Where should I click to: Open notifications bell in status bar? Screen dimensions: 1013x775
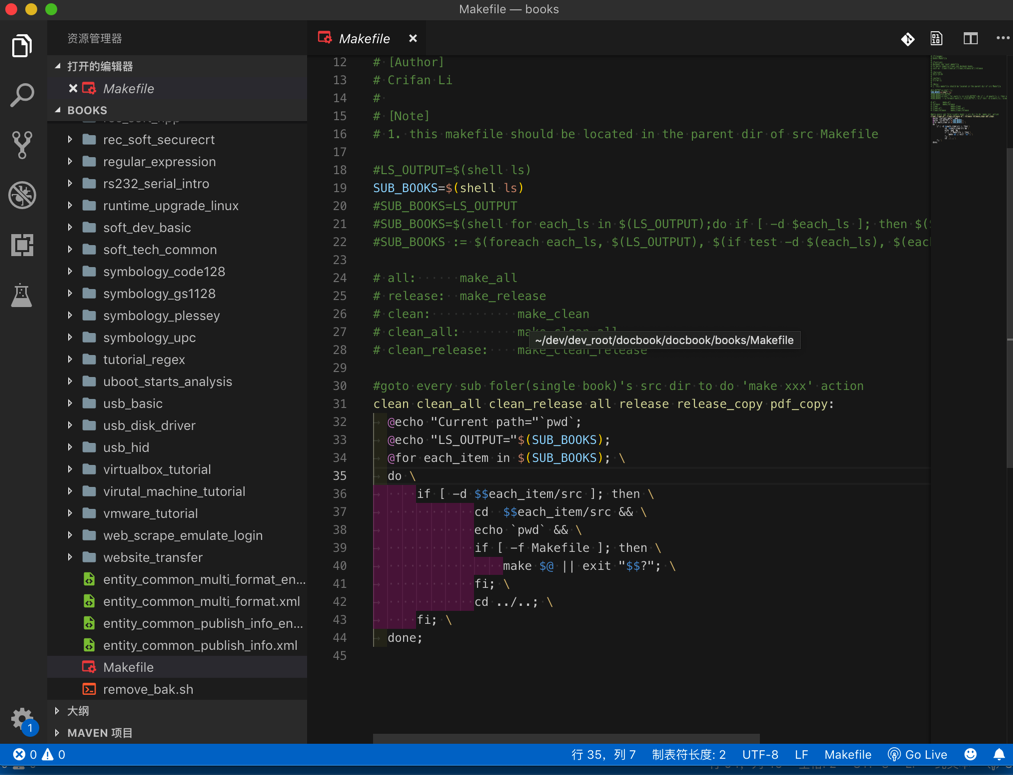pyautogui.click(x=998, y=755)
